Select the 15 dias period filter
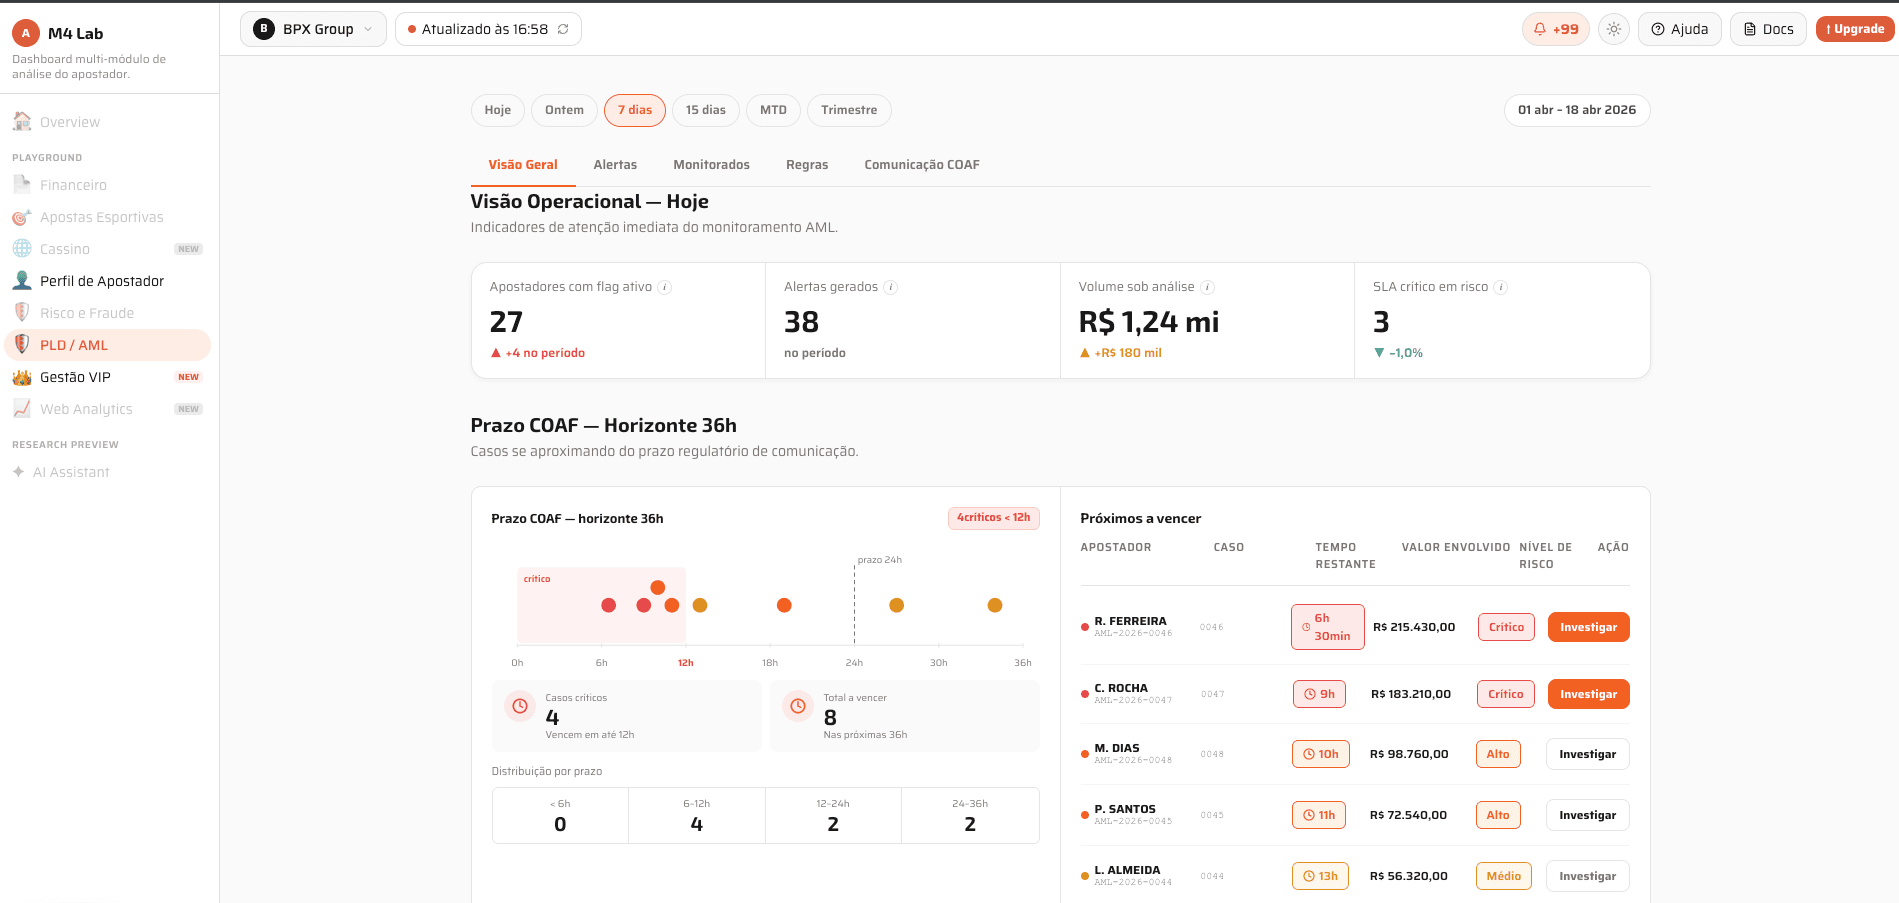Image resolution: width=1899 pixels, height=903 pixels. (x=706, y=110)
